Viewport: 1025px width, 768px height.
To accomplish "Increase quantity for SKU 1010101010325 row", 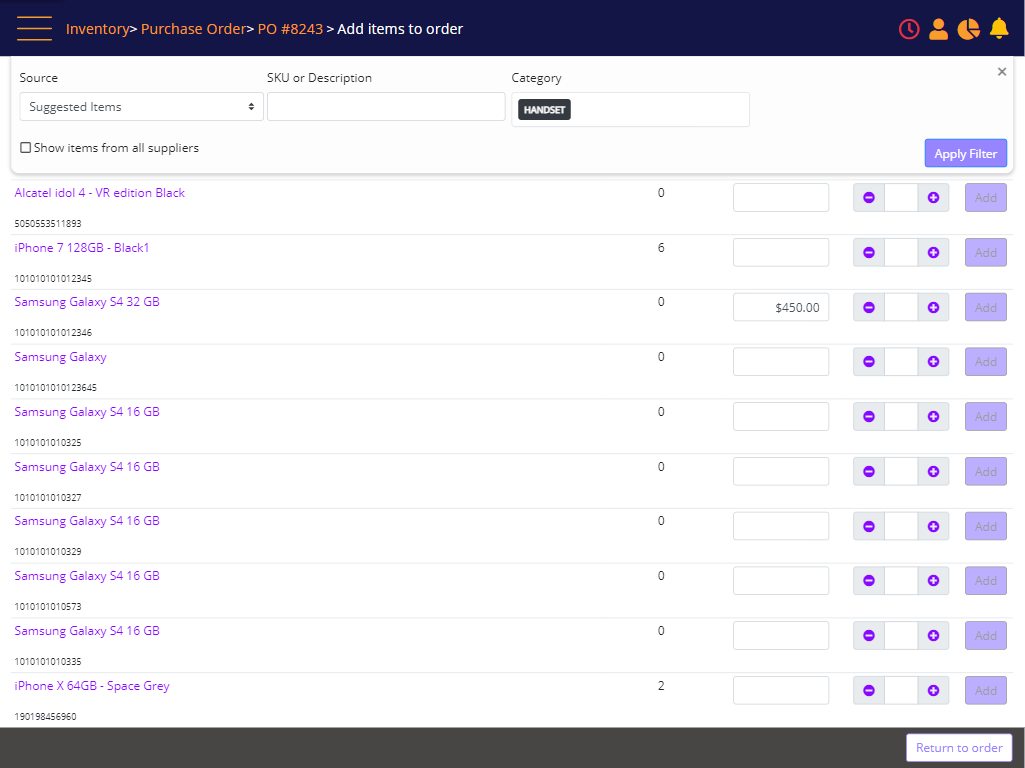I will pos(933,416).
